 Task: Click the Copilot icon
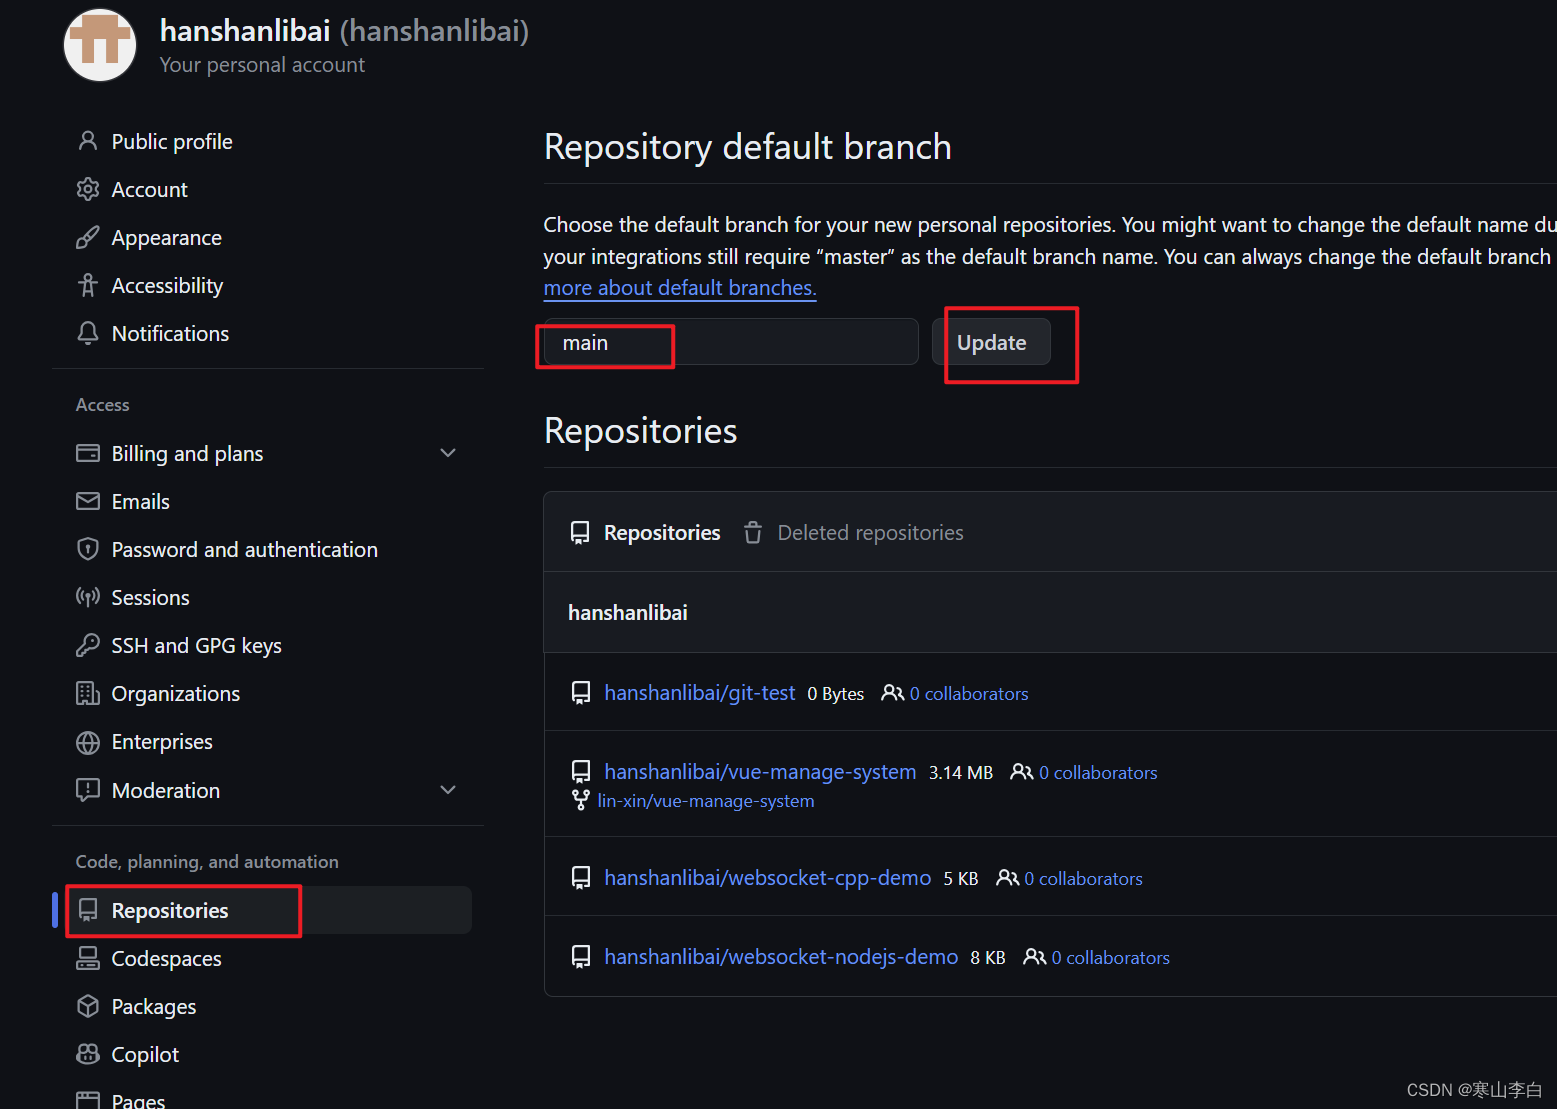[88, 1054]
